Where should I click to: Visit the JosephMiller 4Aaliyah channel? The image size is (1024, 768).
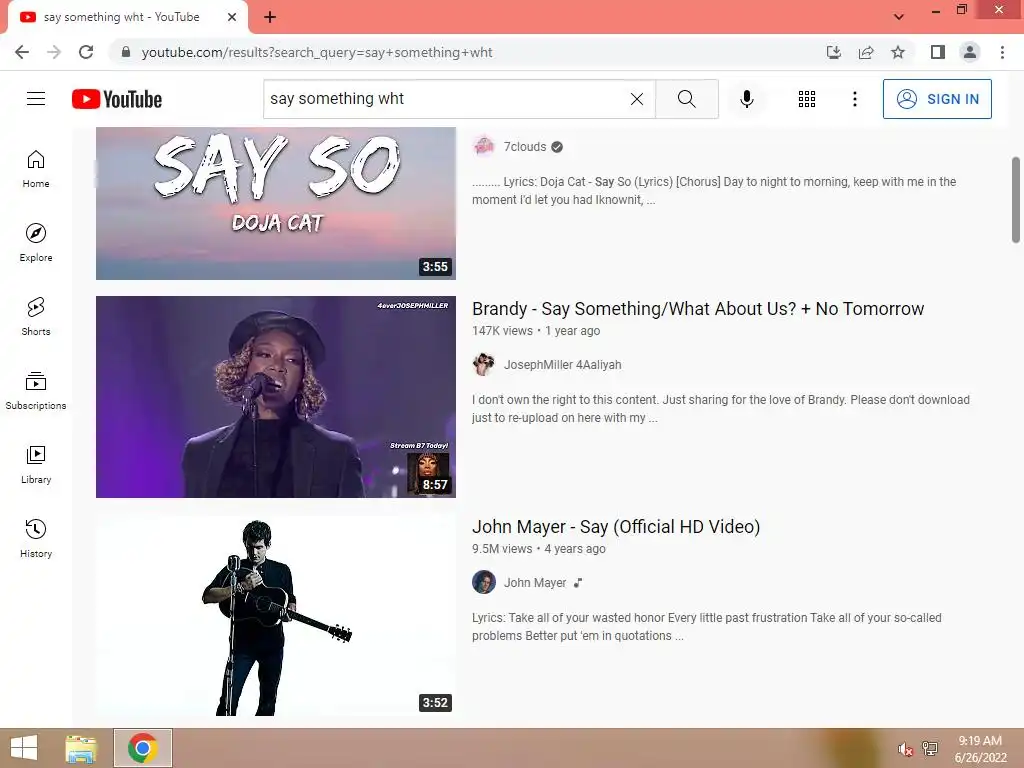(x=562, y=365)
